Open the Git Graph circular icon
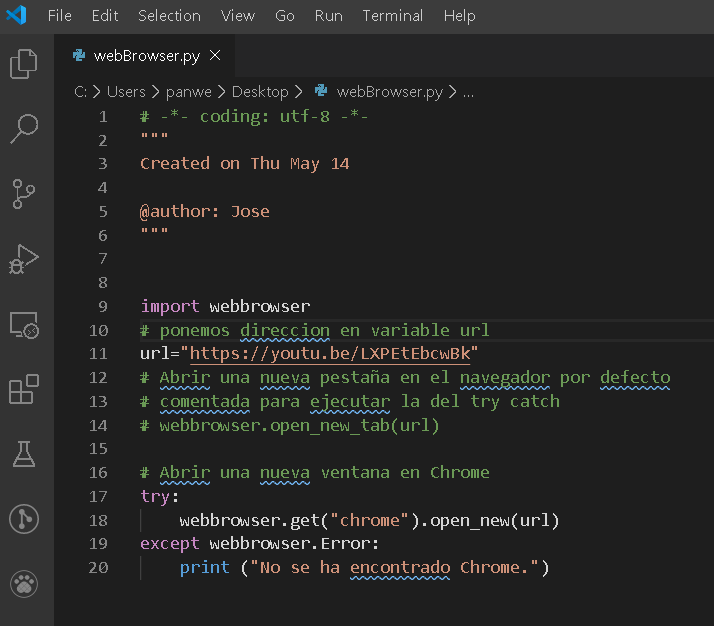This screenshot has height=626, width=714. [24, 519]
